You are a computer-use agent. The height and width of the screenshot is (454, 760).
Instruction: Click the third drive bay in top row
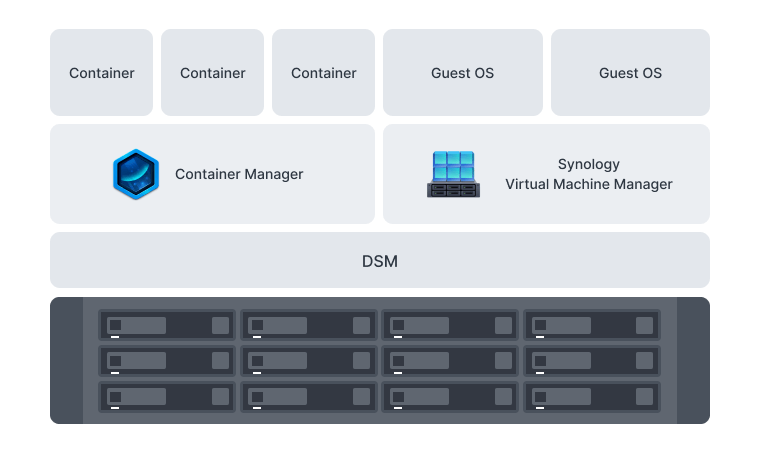coord(449,325)
